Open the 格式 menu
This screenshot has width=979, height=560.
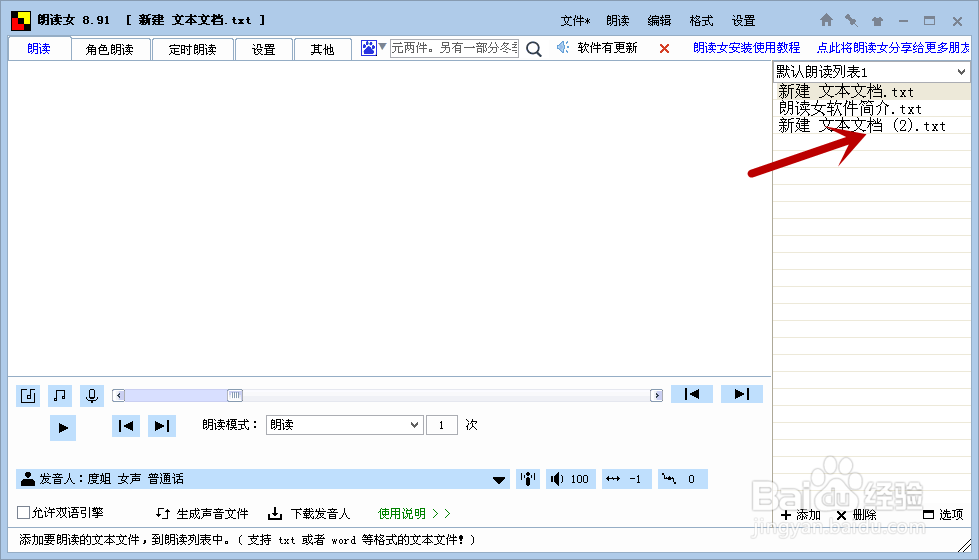701,21
